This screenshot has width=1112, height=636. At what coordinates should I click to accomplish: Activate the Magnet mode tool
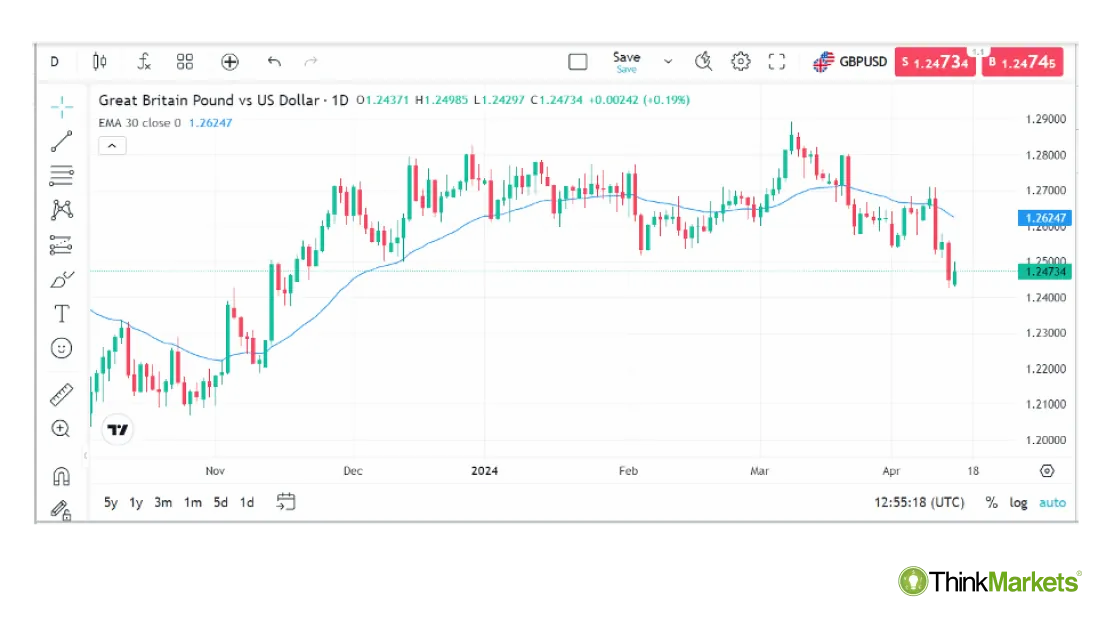[x=61, y=476]
